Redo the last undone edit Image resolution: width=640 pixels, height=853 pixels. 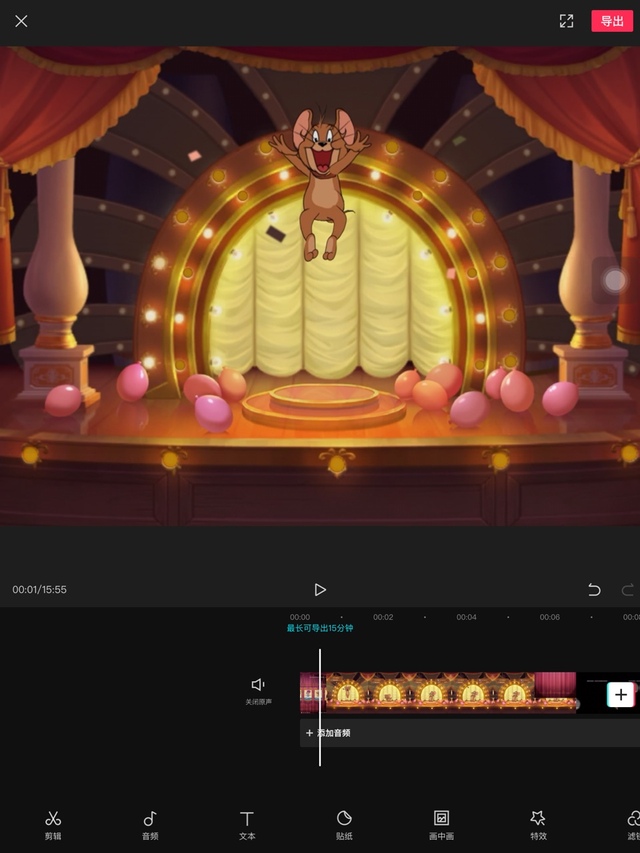coord(628,590)
